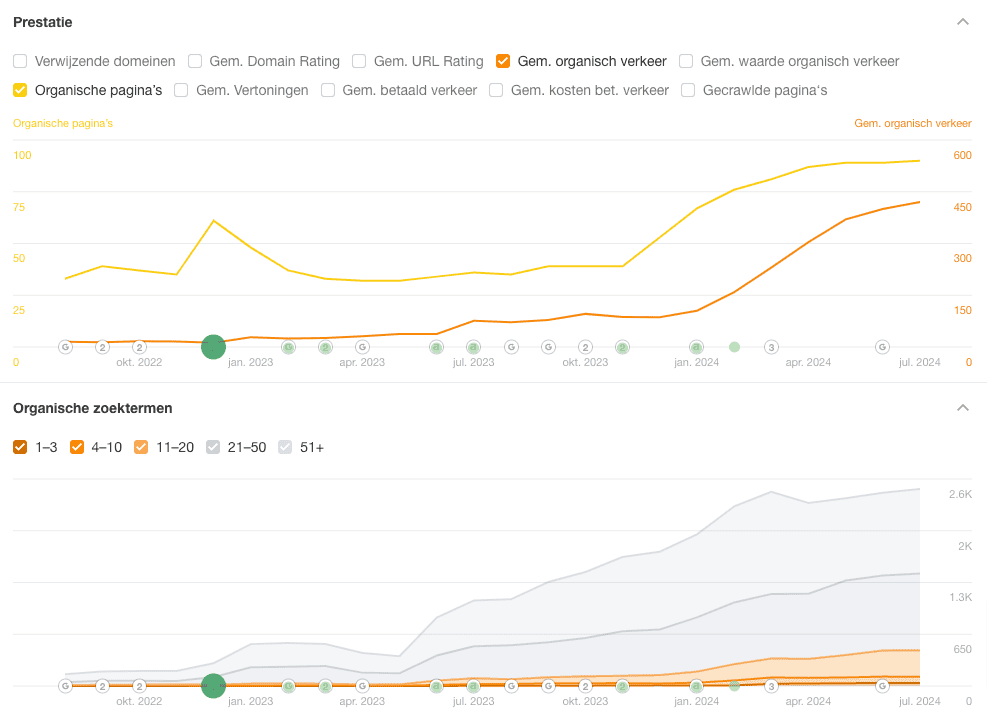
Task: Disable the Organische pagina's checkbox
Action: coord(20,90)
